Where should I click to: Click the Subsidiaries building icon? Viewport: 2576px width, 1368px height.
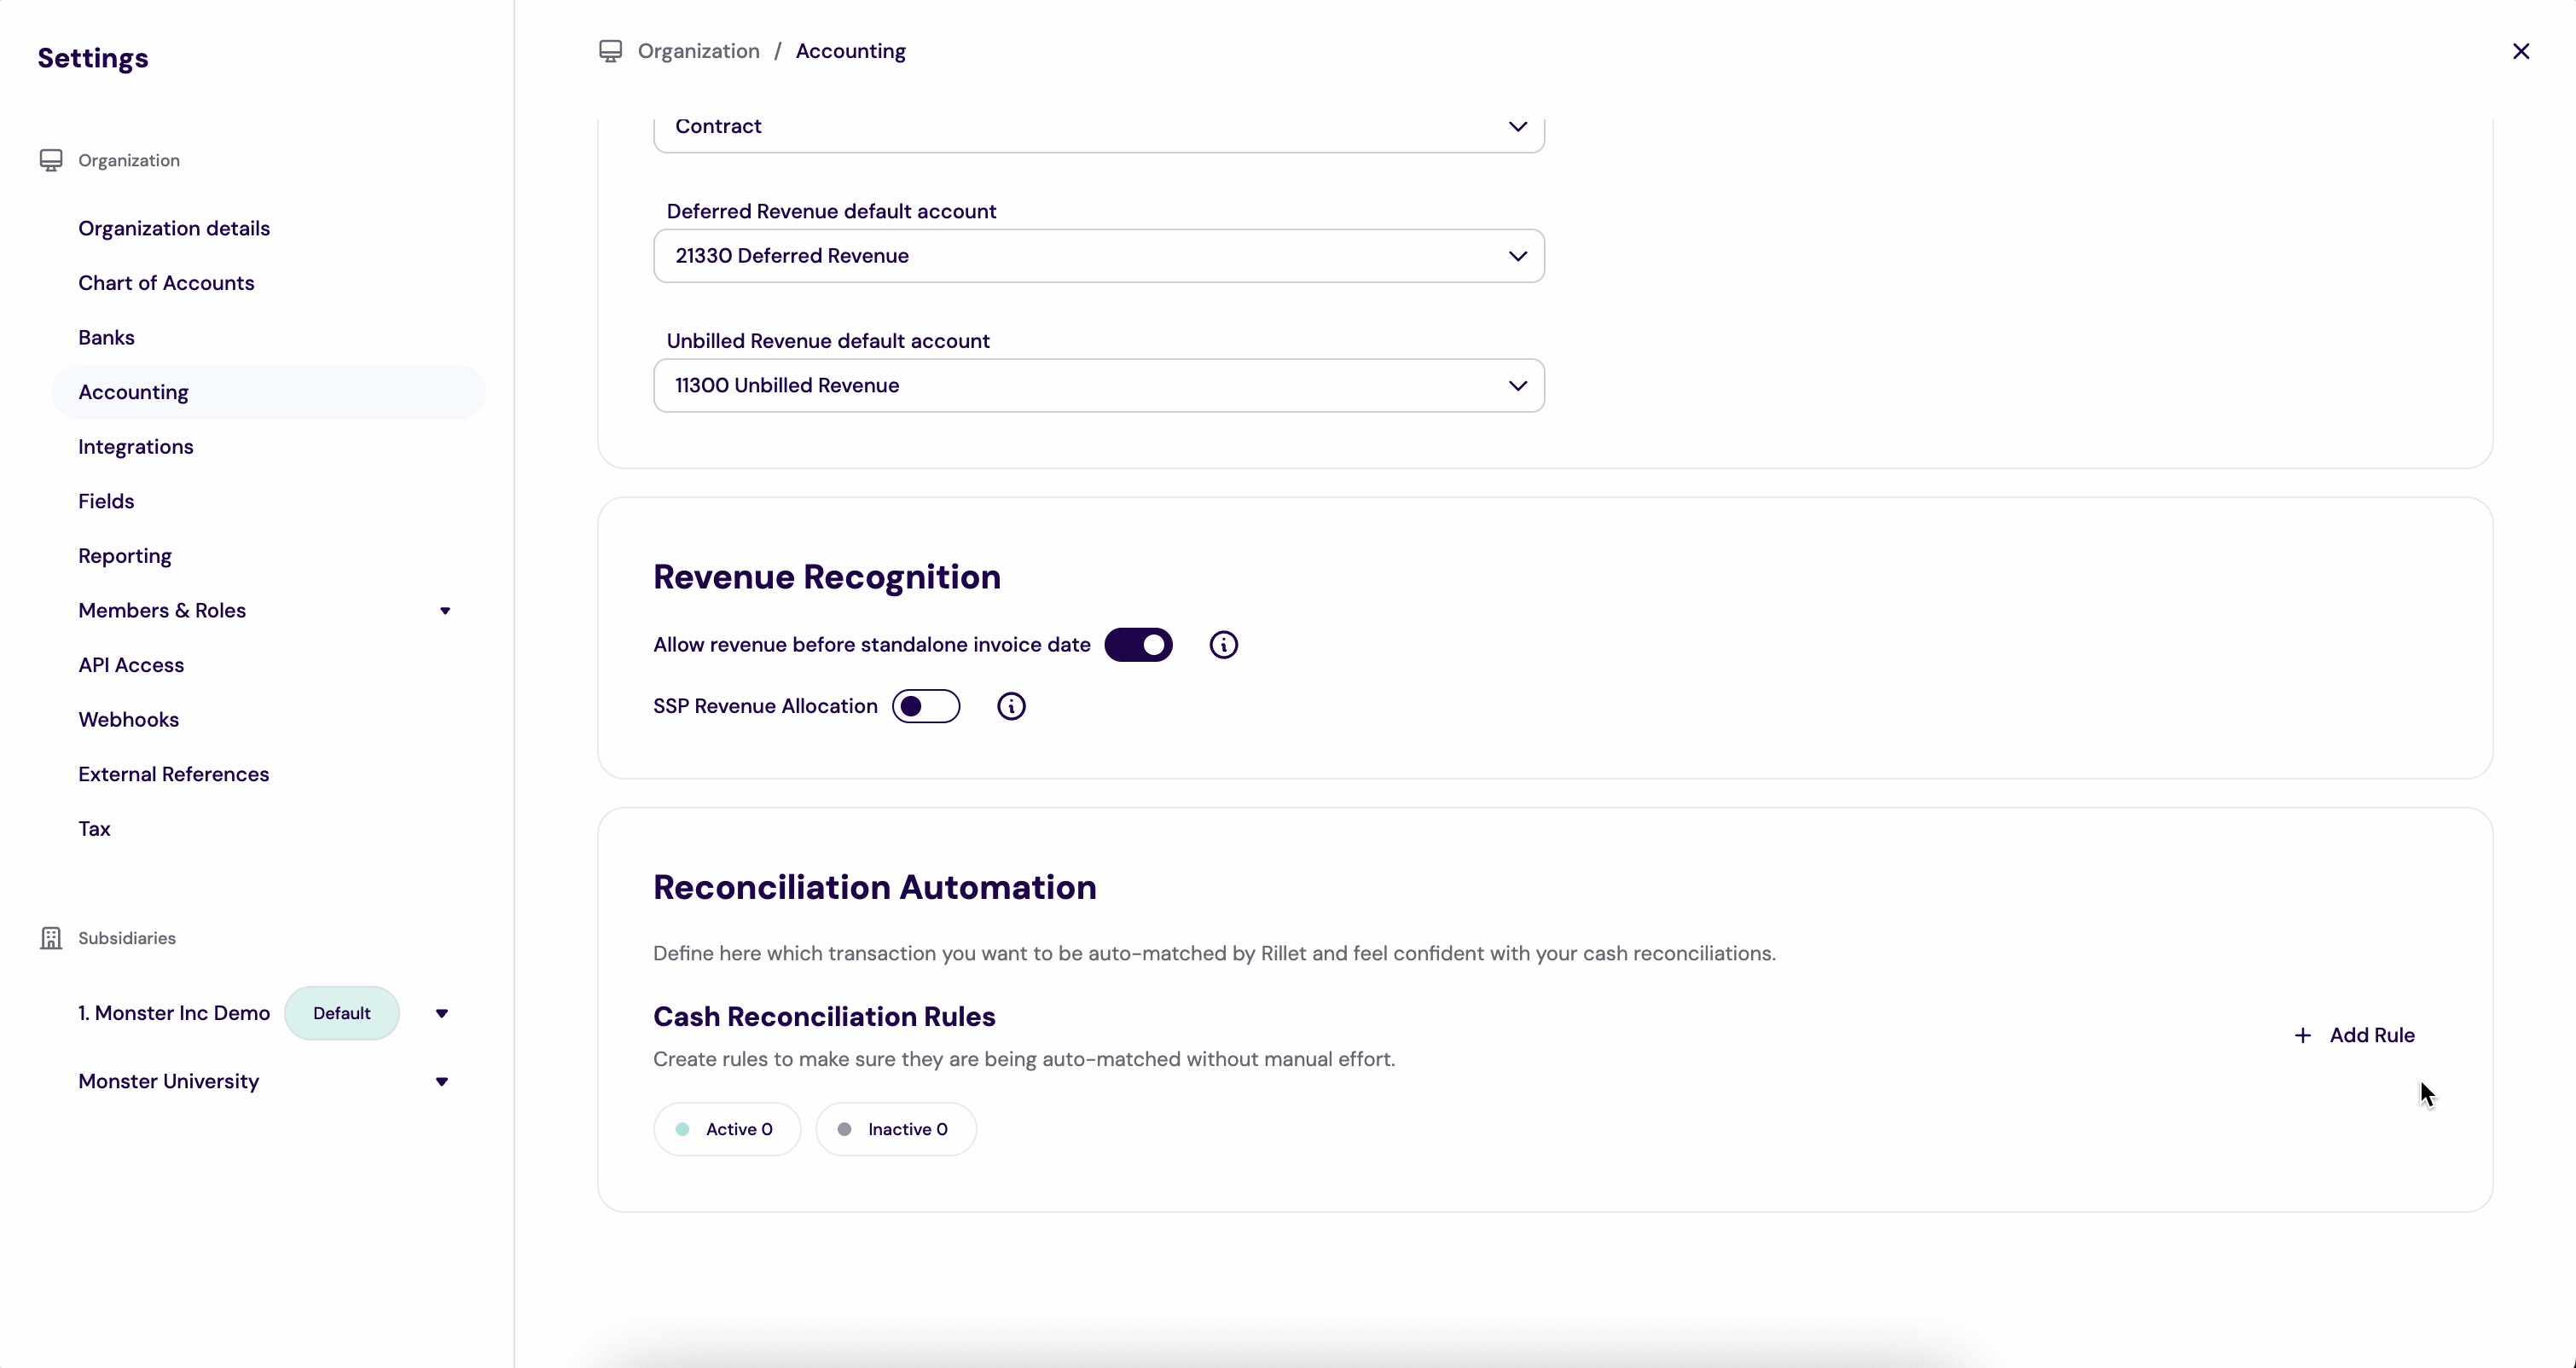click(x=51, y=938)
